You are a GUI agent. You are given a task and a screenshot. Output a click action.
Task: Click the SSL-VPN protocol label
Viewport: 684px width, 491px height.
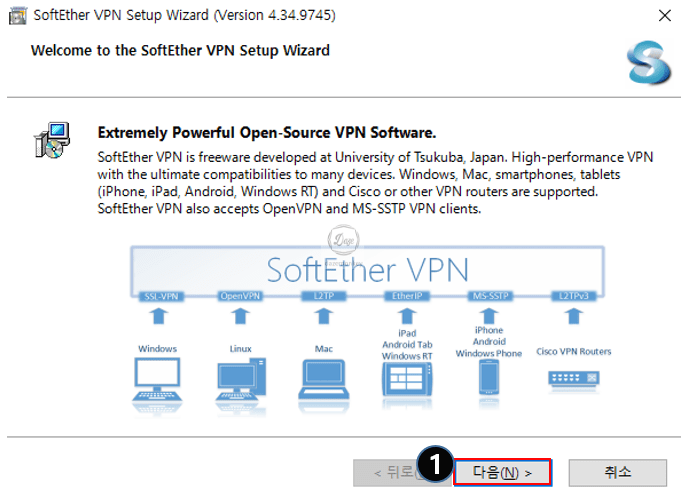161,297
